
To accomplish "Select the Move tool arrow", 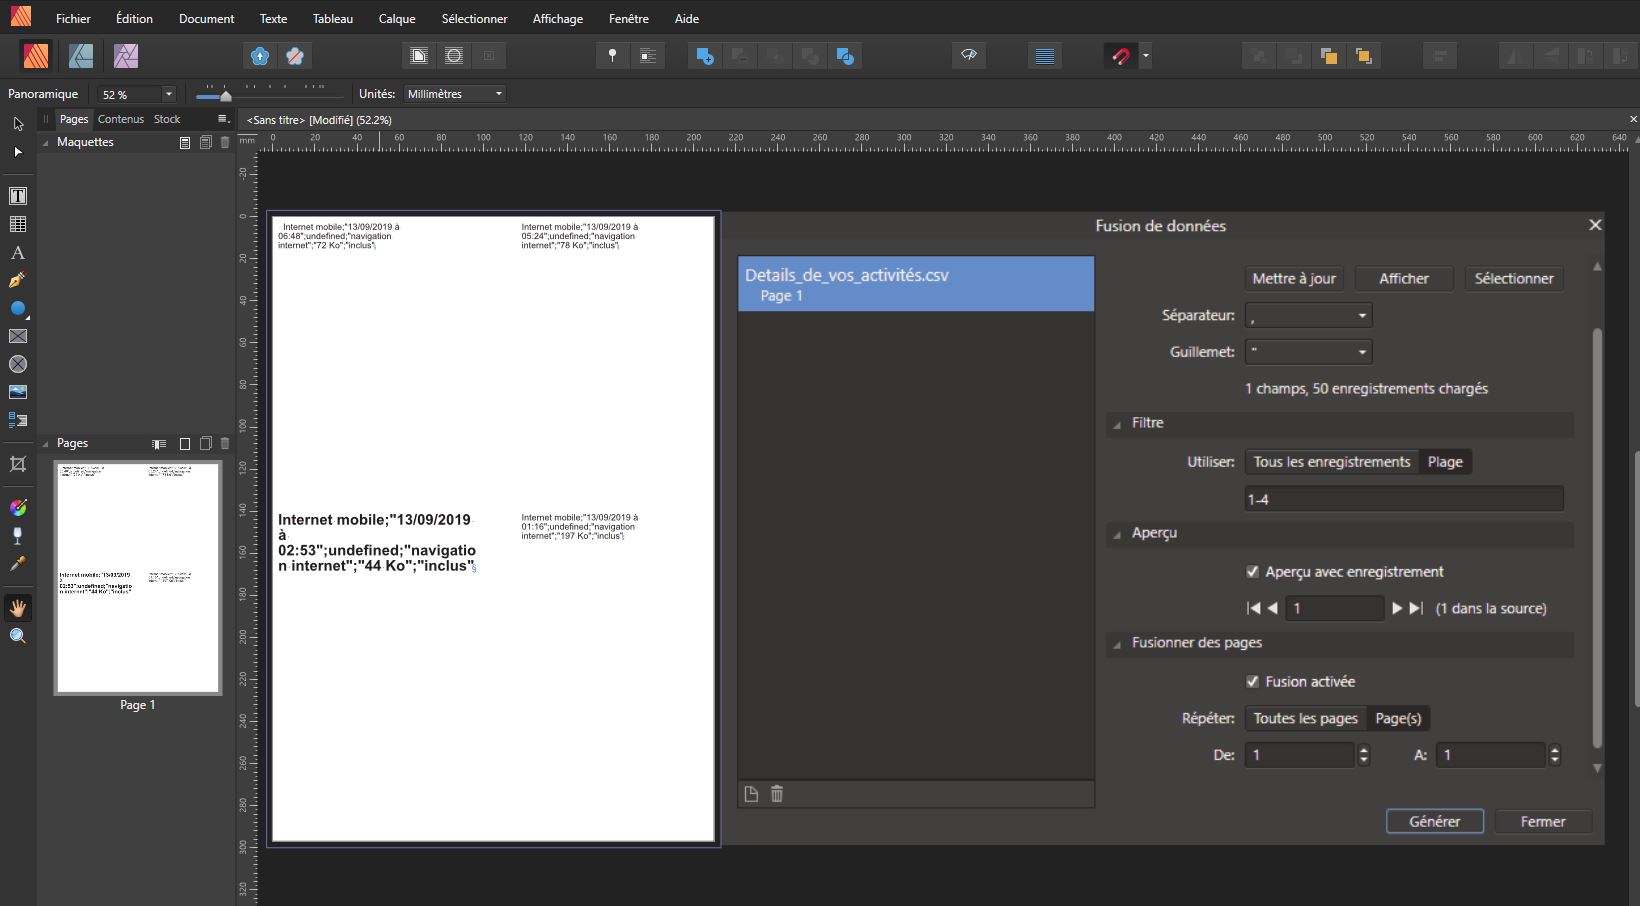I will (x=18, y=124).
